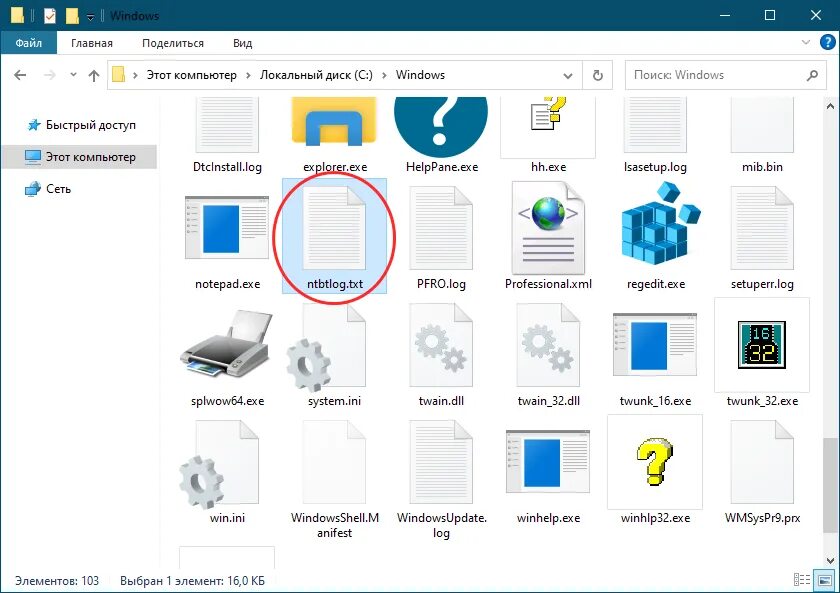The image size is (840, 593).
Task: Open Customize Quick Access Toolbar dropdown
Action: coord(90,17)
